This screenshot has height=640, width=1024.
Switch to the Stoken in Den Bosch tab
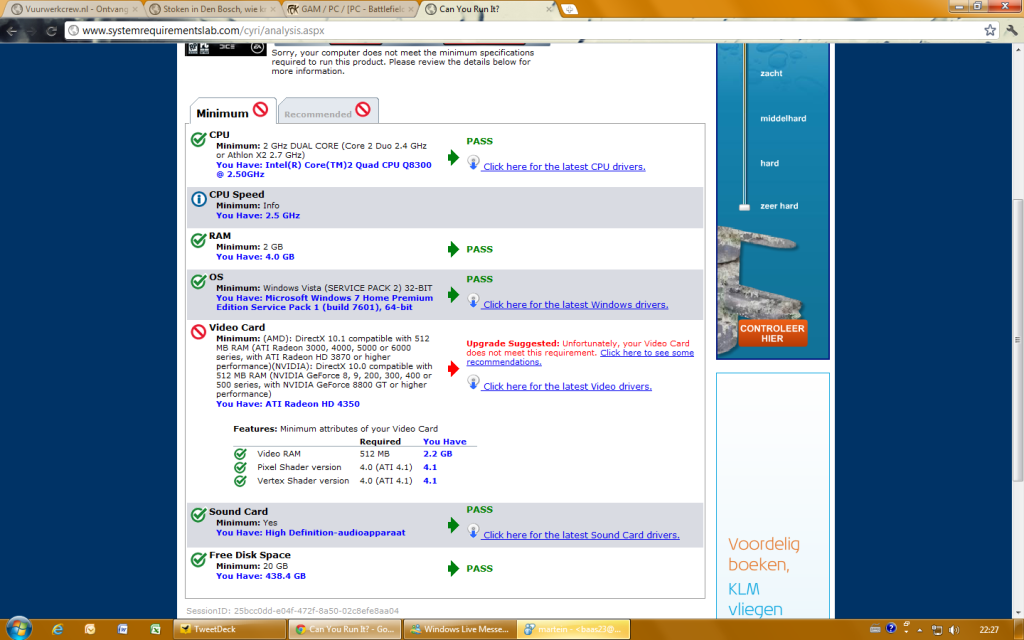(x=213, y=9)
